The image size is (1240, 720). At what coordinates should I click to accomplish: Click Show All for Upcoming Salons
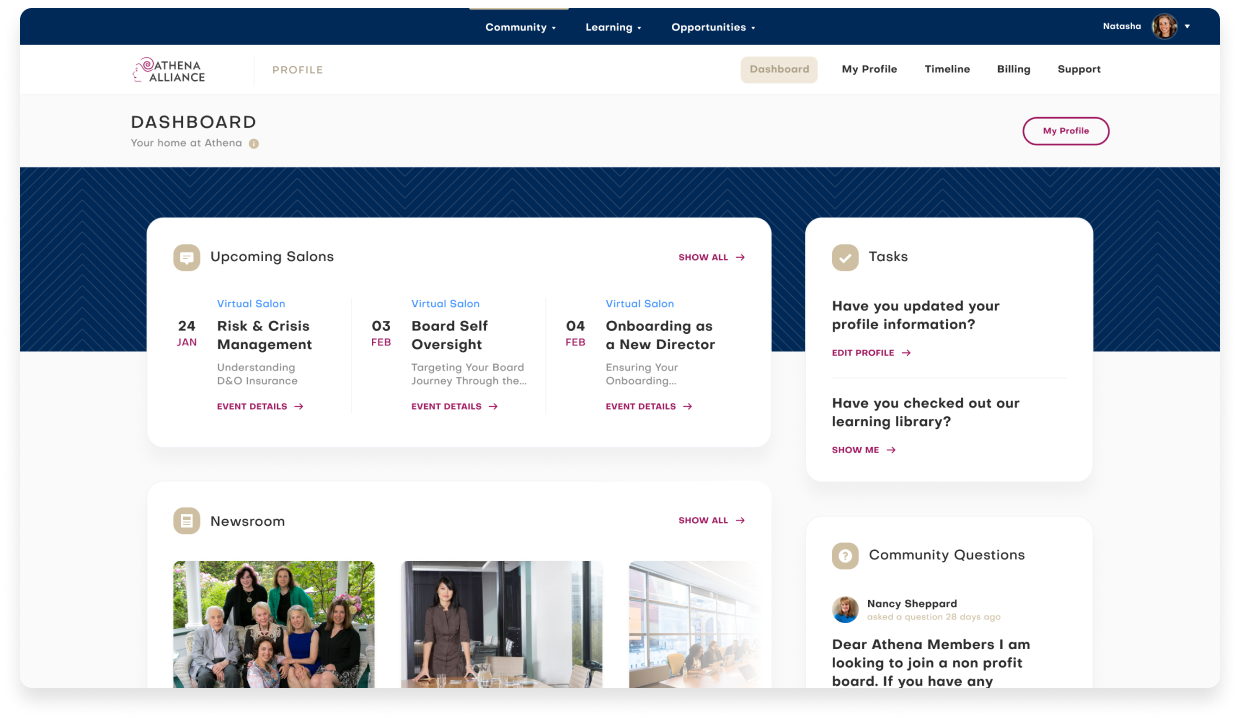click(x=711, y=258)
